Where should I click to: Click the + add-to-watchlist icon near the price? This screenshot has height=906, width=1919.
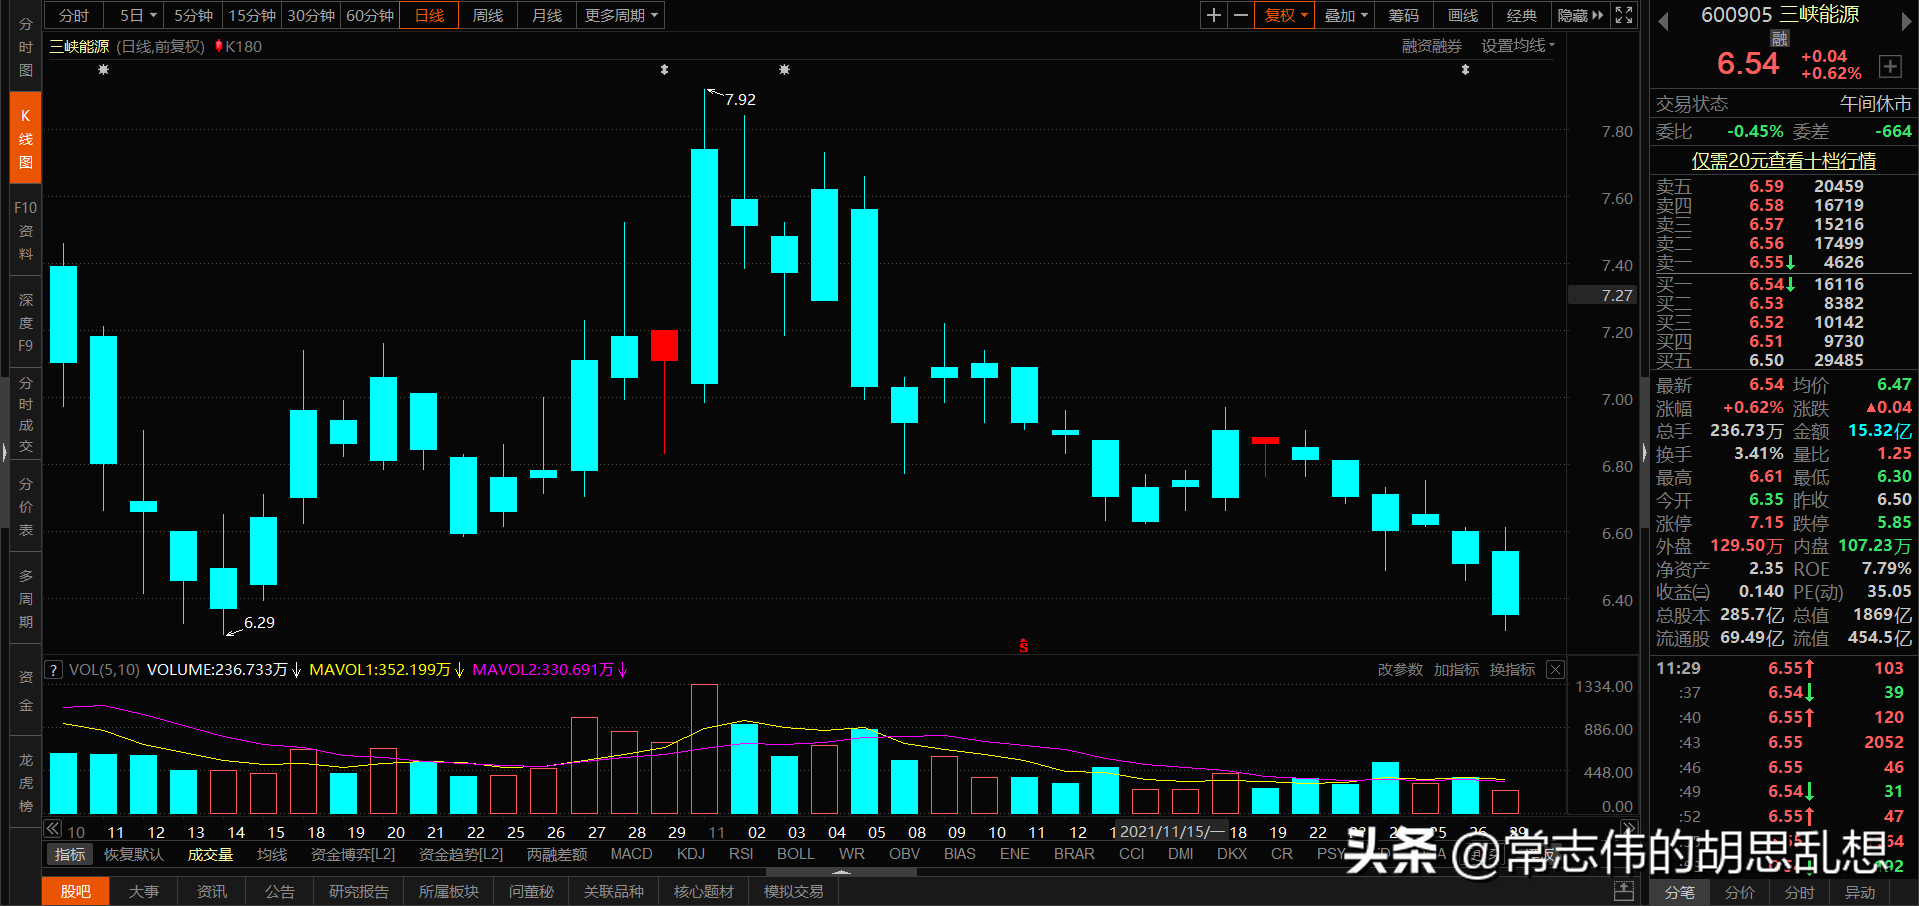[1891, 66]
